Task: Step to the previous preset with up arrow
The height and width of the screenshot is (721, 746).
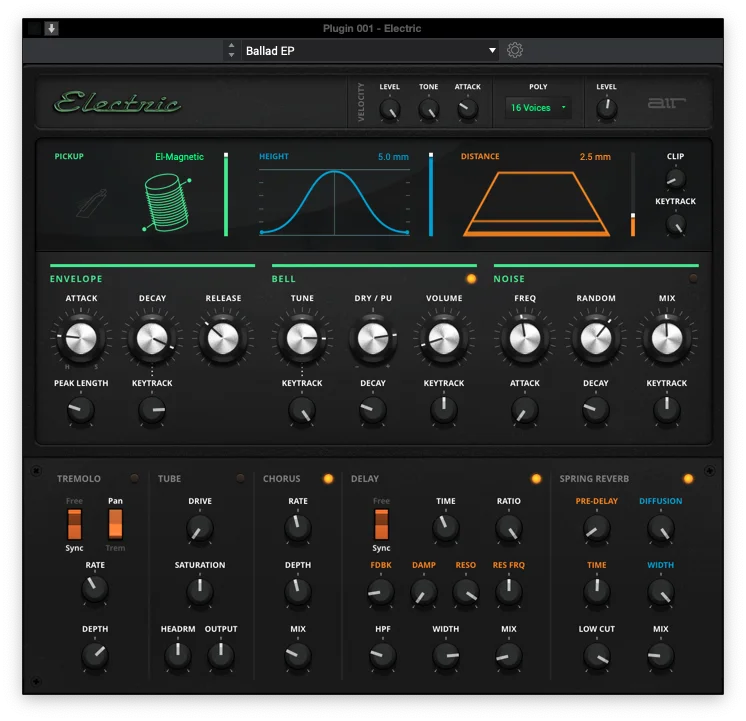Action: coord(231,45)
